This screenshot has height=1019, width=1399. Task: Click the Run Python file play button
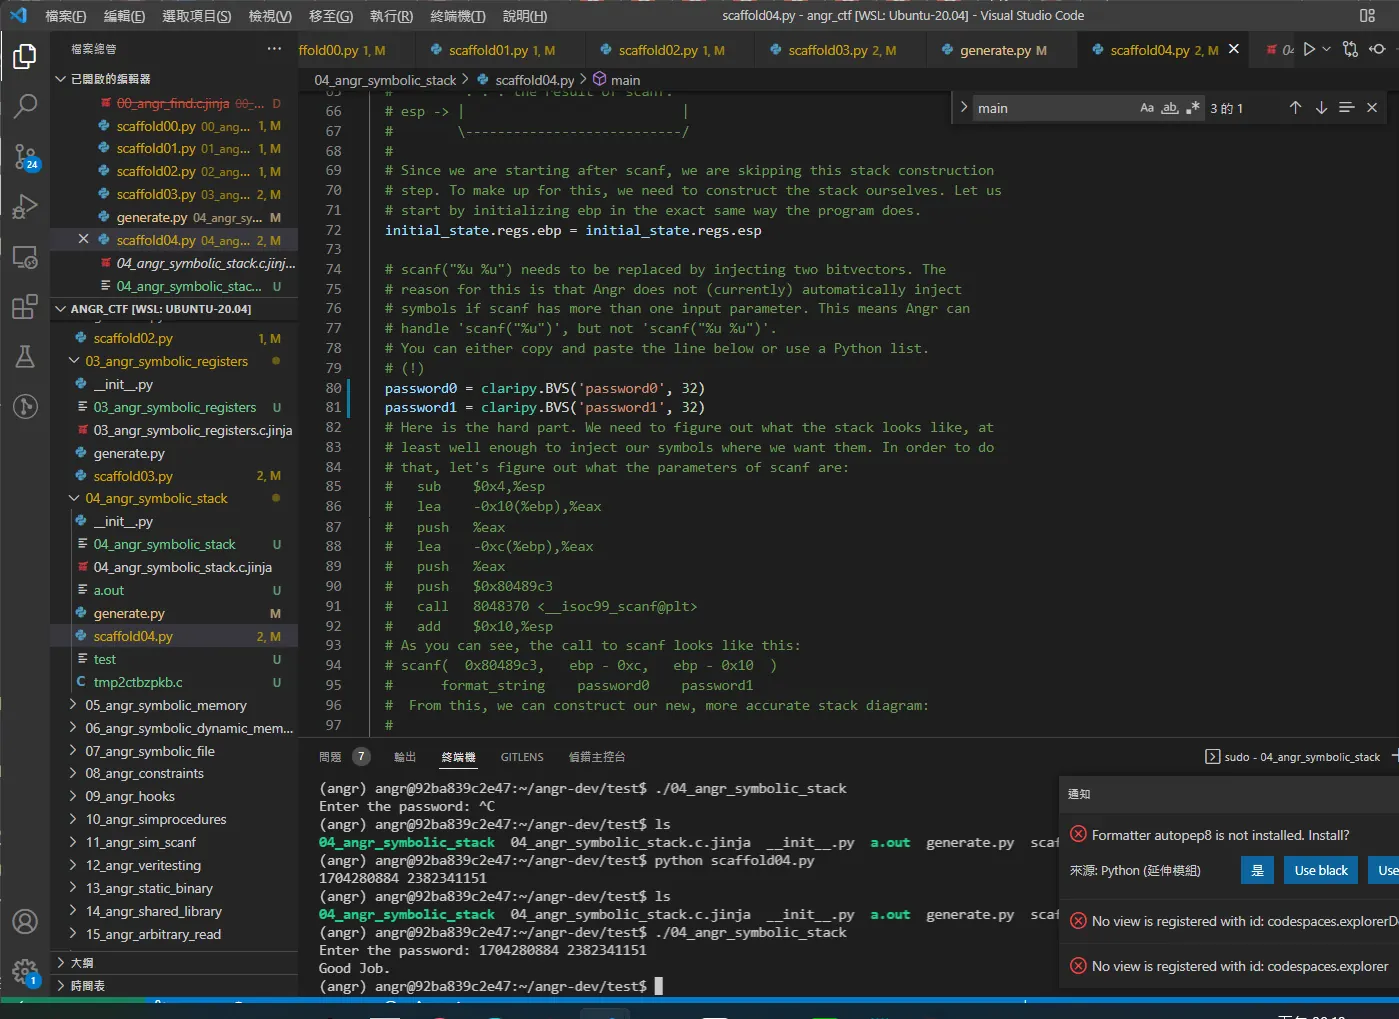click(x=1309, y=49)
